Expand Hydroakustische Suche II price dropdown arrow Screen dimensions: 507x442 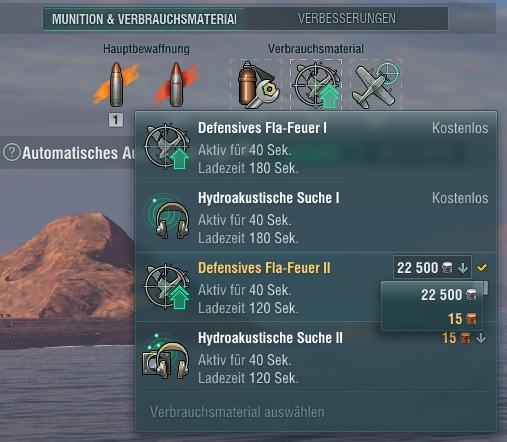pos(481,338)
